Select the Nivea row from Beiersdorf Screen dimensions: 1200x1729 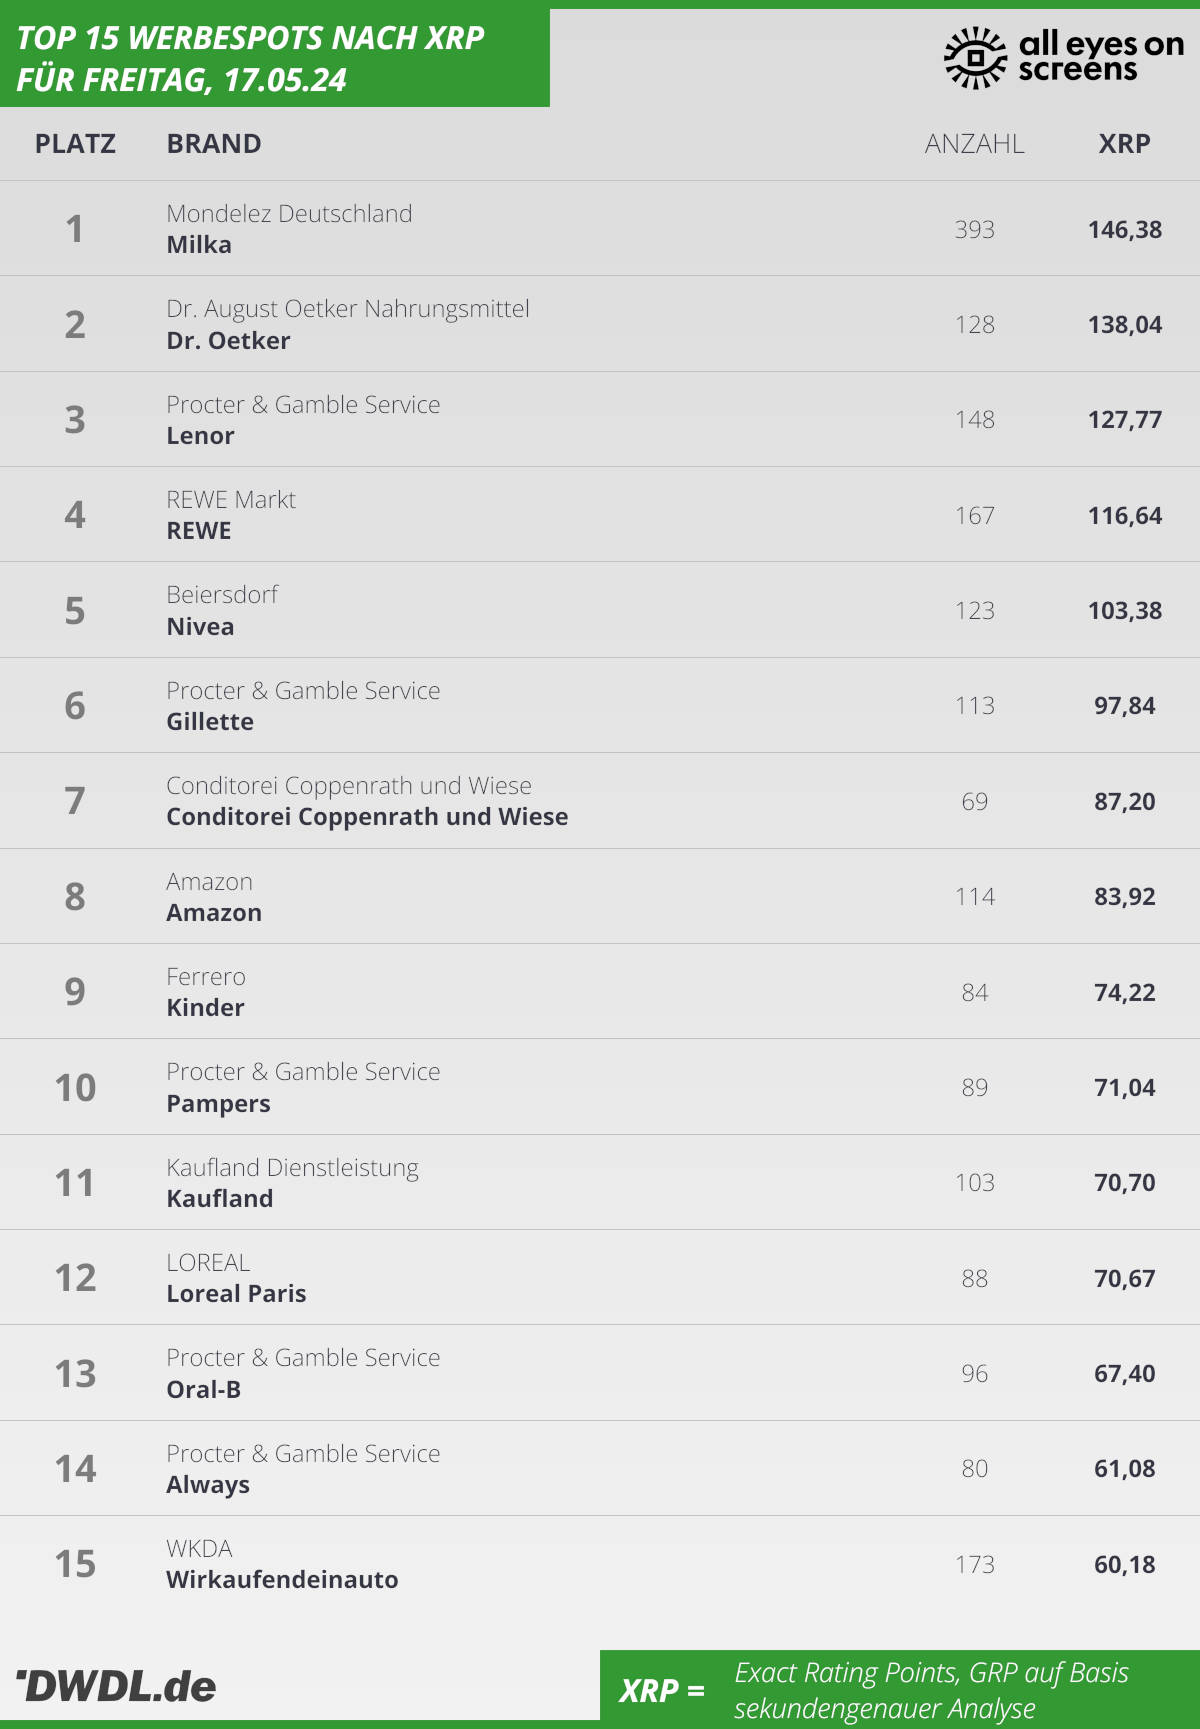point(600,610)
